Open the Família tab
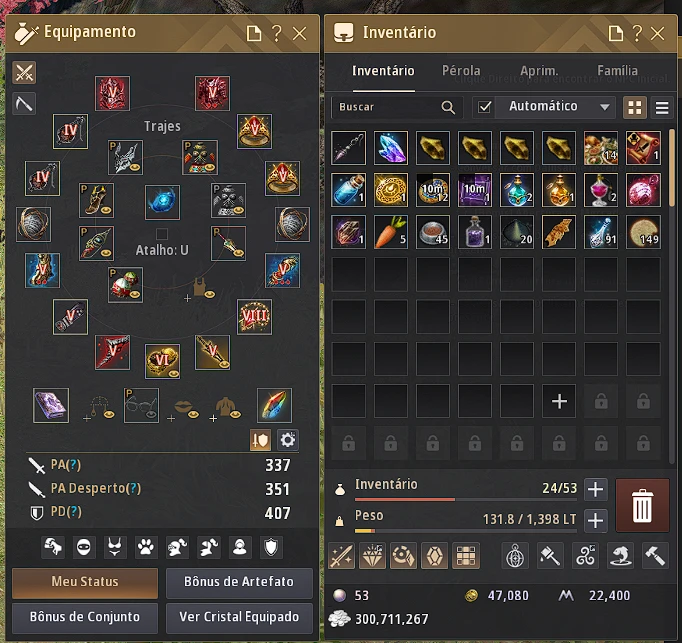This screenshot has width=682, height=643. click(617, 70)
